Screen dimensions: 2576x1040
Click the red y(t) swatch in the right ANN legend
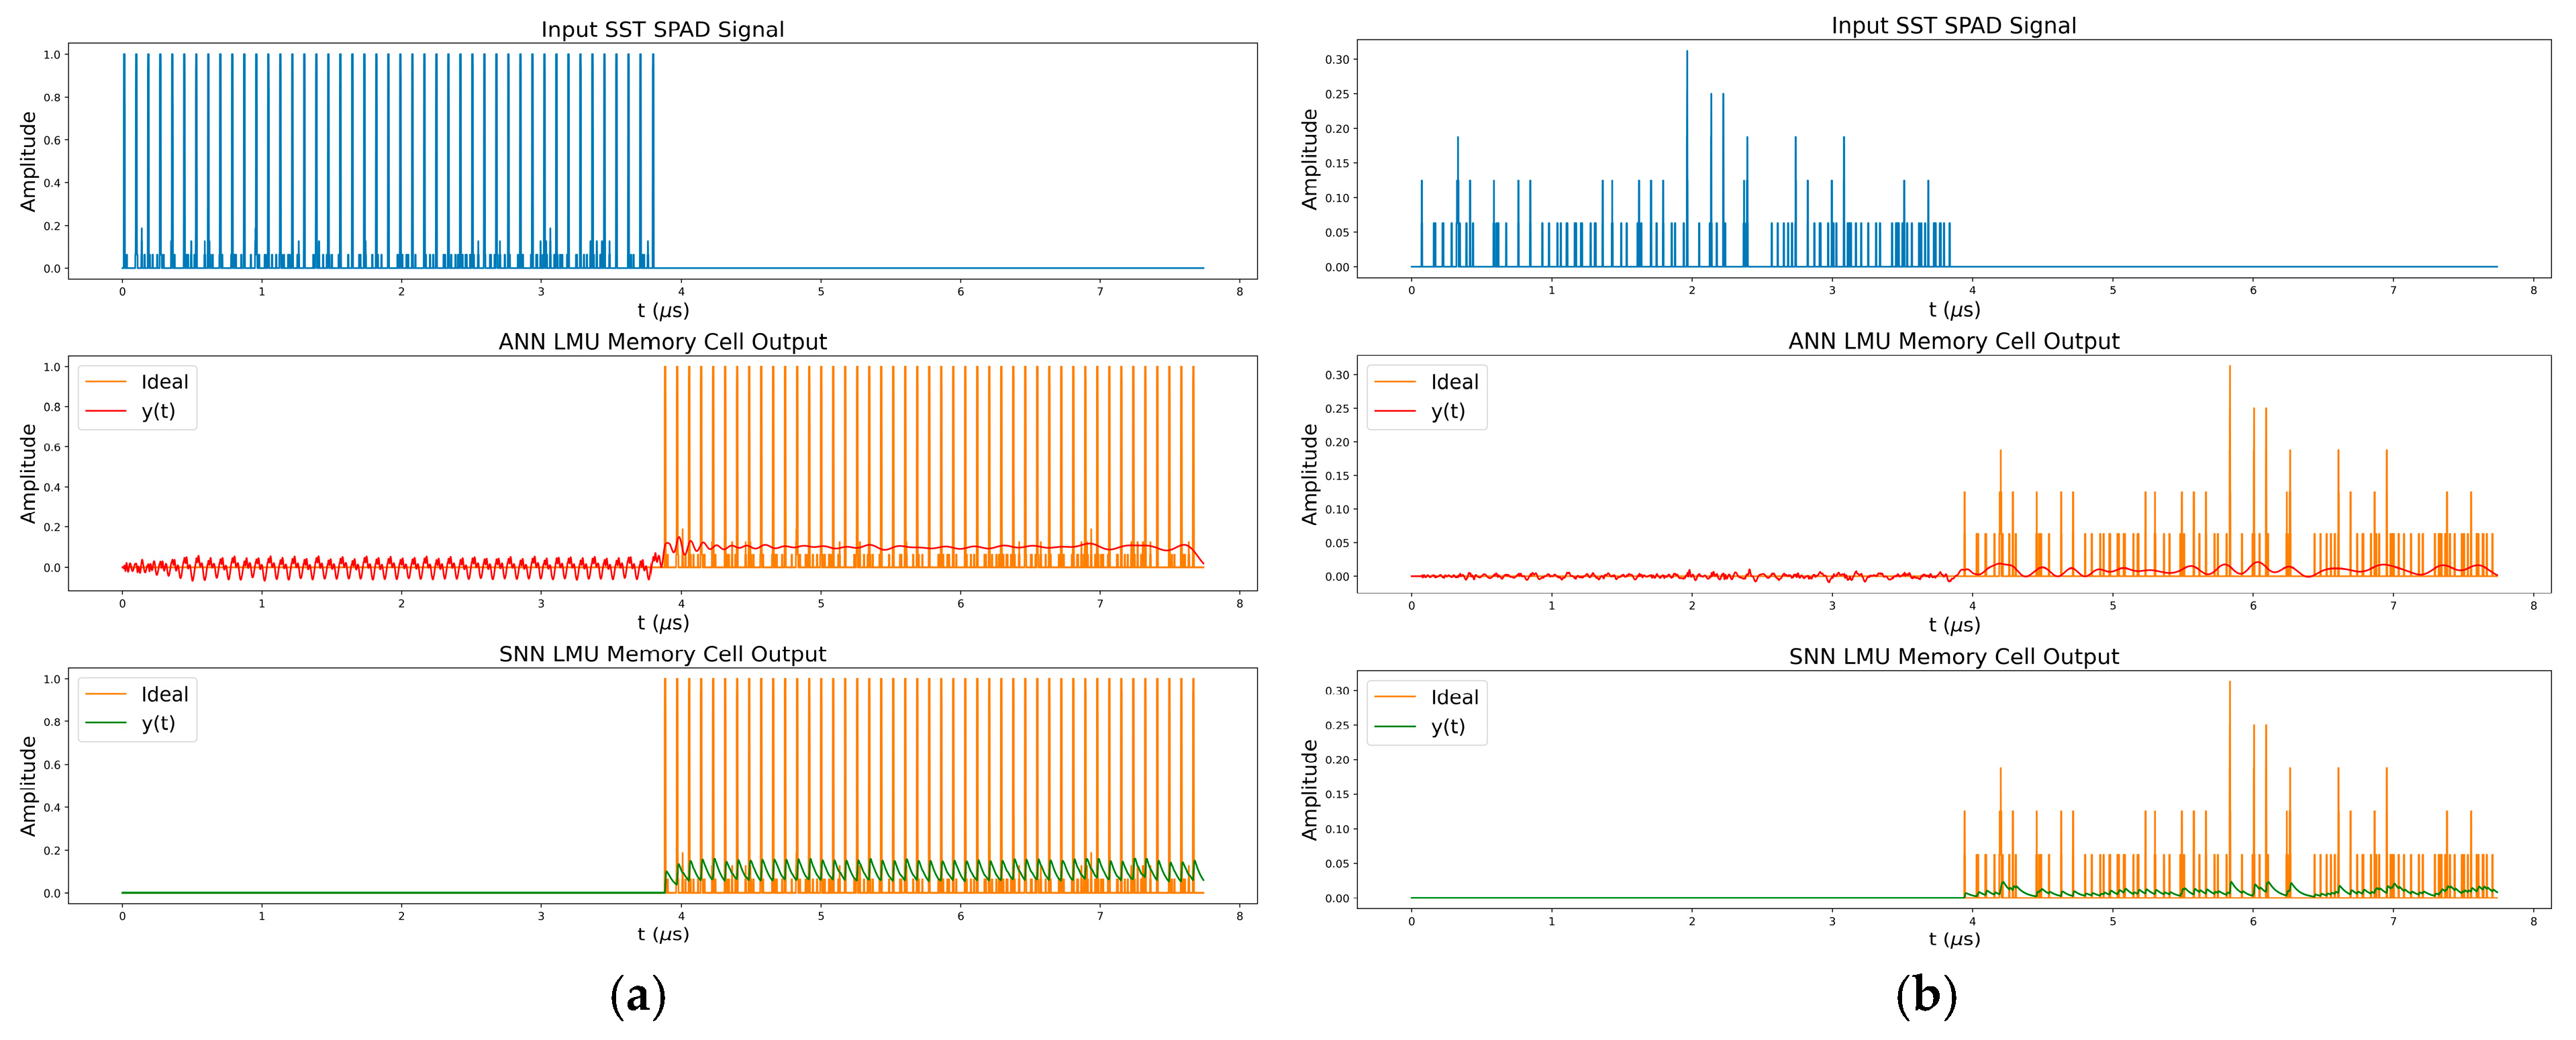(1395, 411)
